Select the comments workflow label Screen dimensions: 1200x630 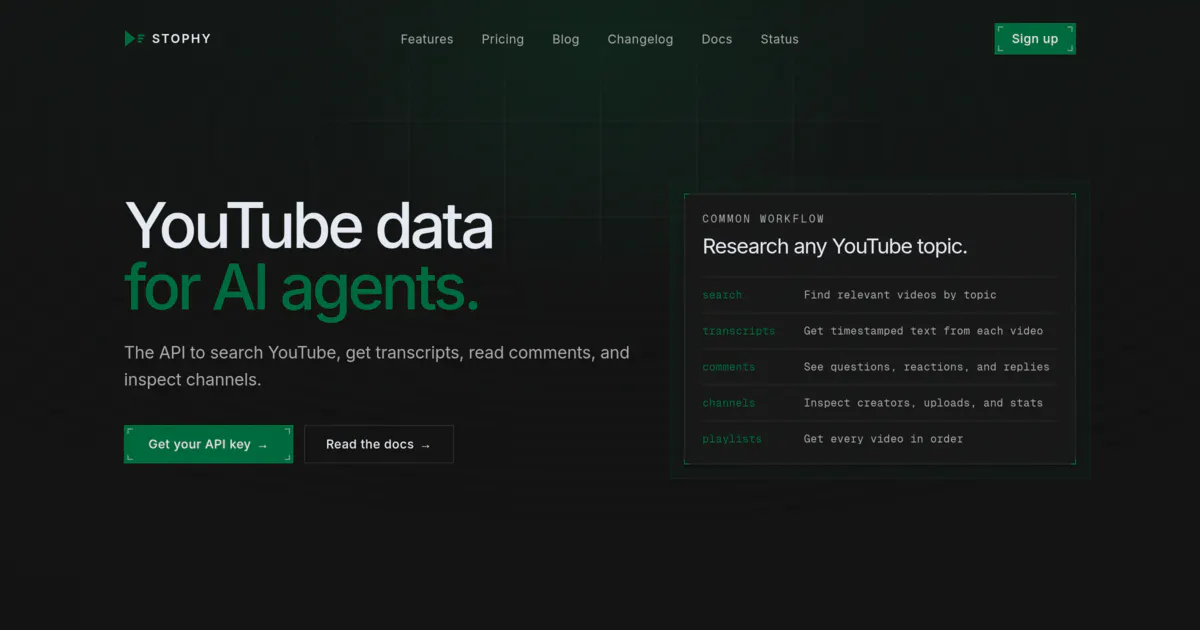[x=728, y=367]
